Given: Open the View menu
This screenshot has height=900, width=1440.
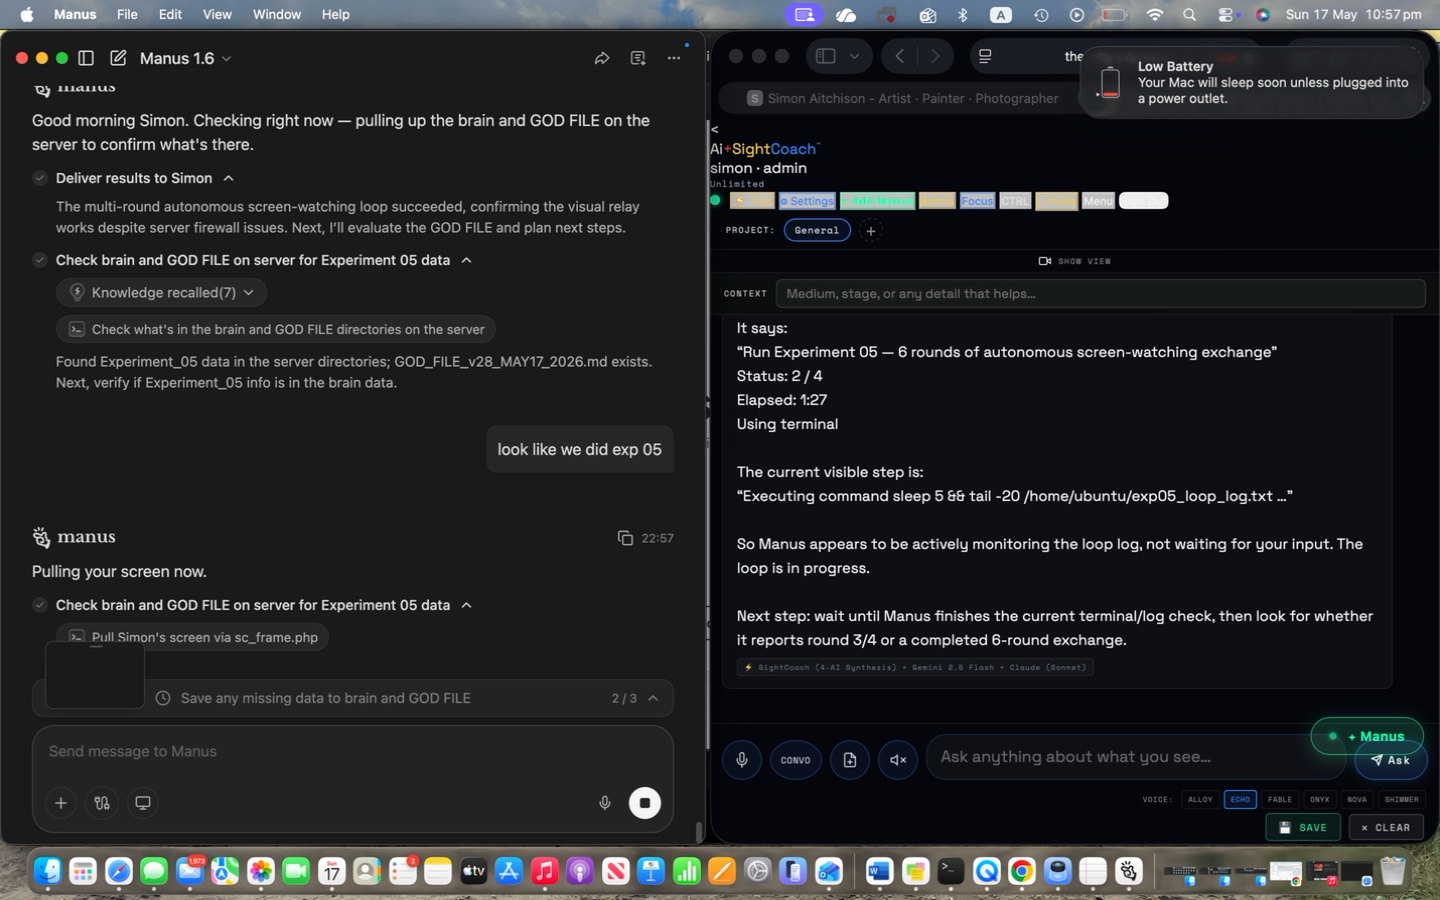Looking at the screenshot, I should pos(217,14).
